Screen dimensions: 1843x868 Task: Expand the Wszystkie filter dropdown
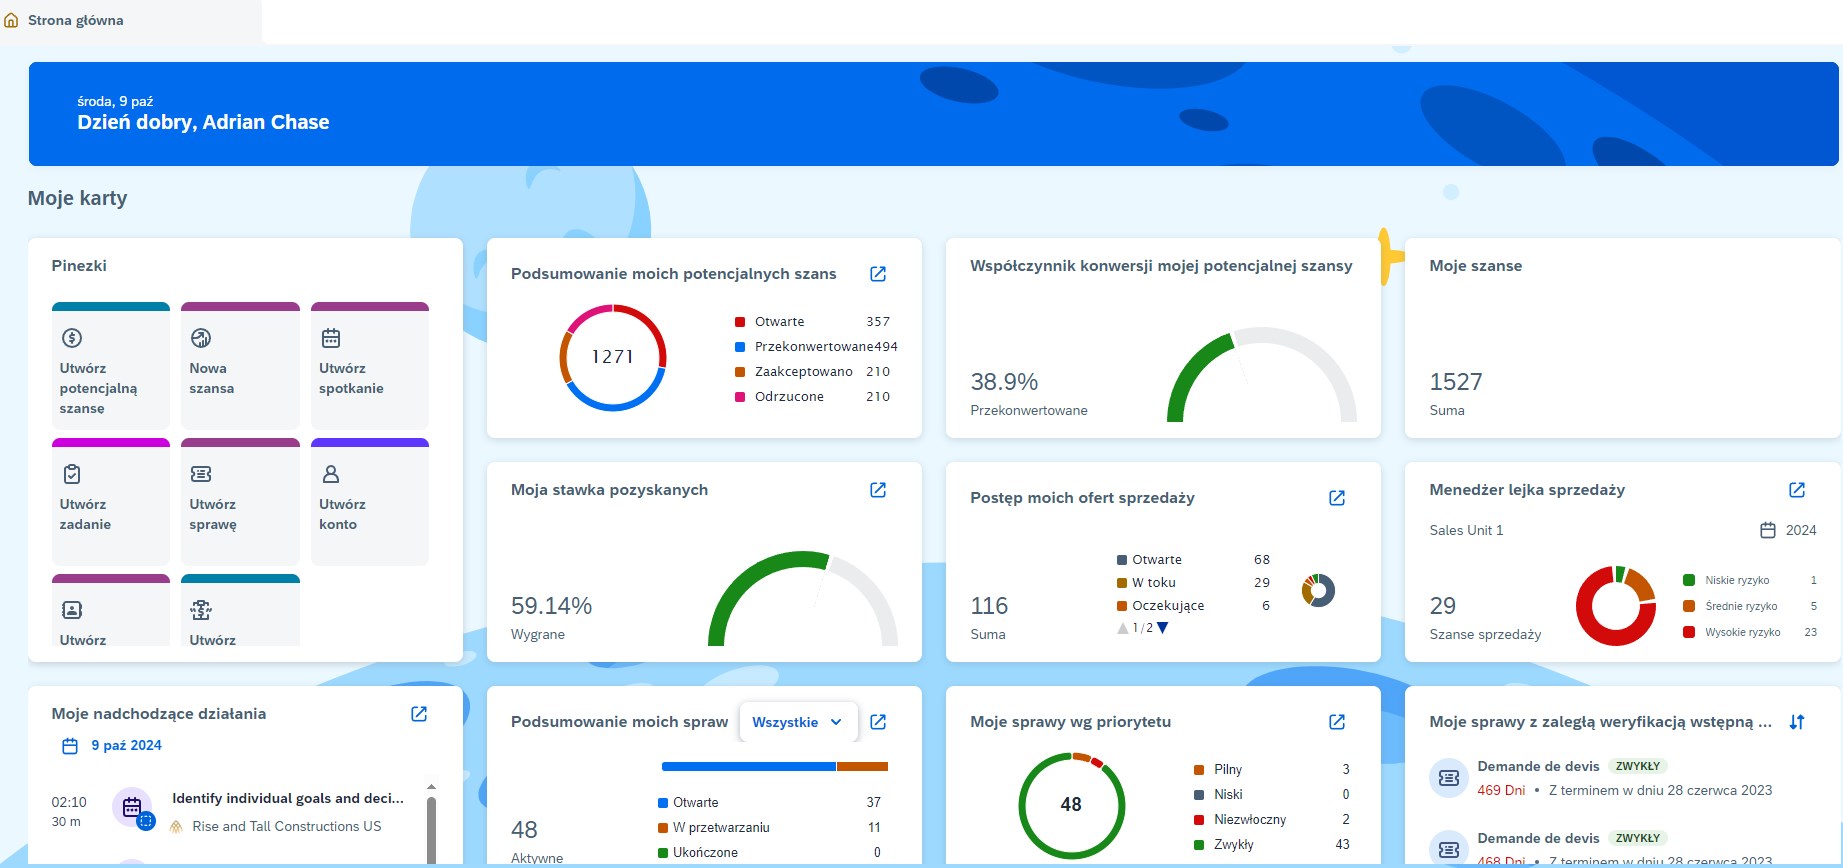[797, 722]
